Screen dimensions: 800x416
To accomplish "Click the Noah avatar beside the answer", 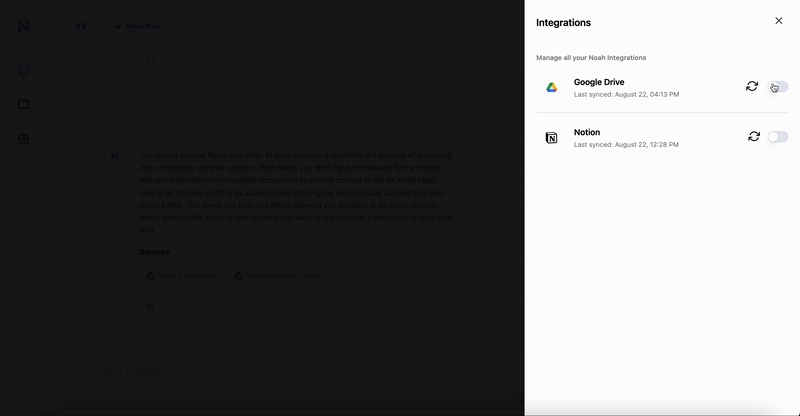I will pyautogui.click(x=115, y=157).
